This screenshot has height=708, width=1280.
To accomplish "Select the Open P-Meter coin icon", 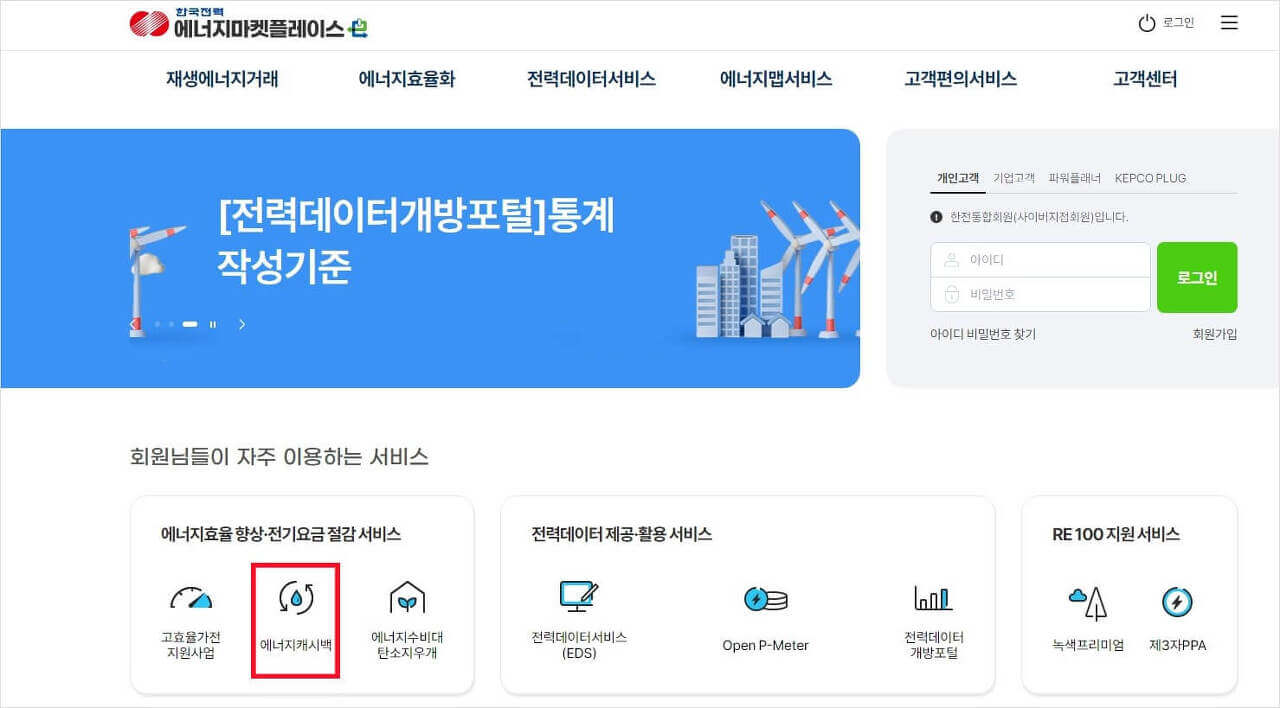I will pos(764,601).
